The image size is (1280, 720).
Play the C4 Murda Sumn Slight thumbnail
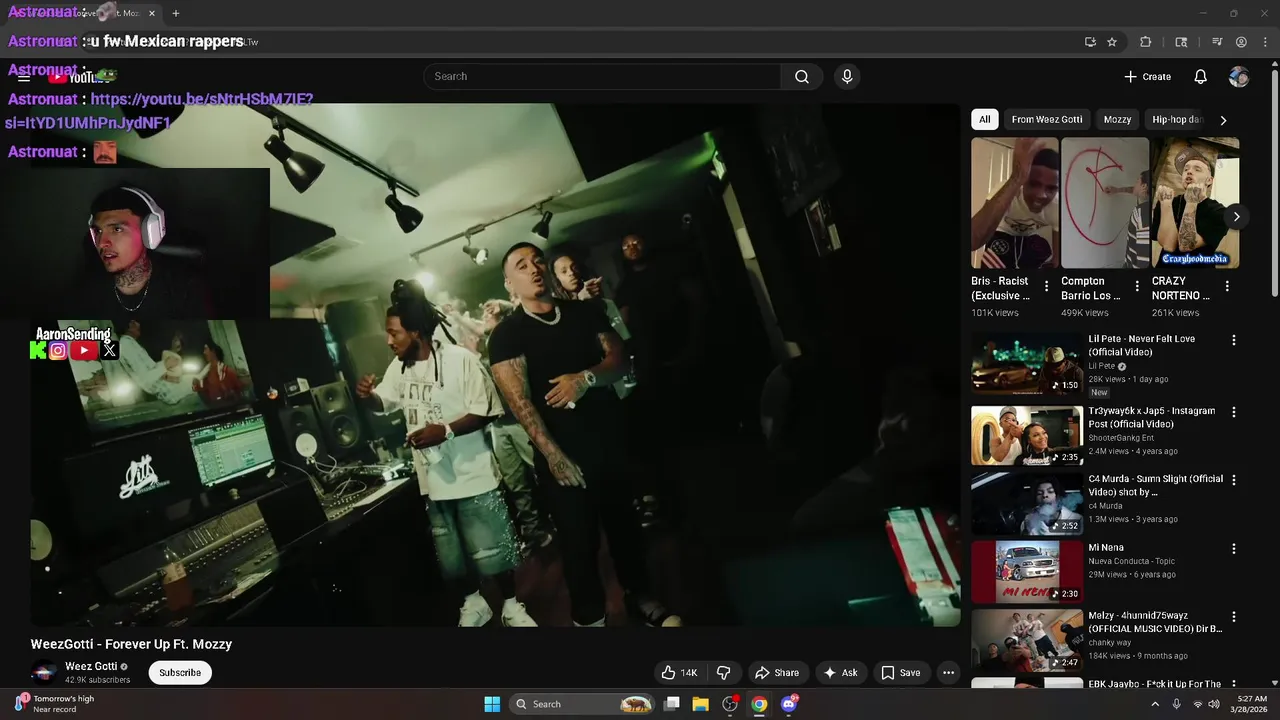pos(1027,504)
